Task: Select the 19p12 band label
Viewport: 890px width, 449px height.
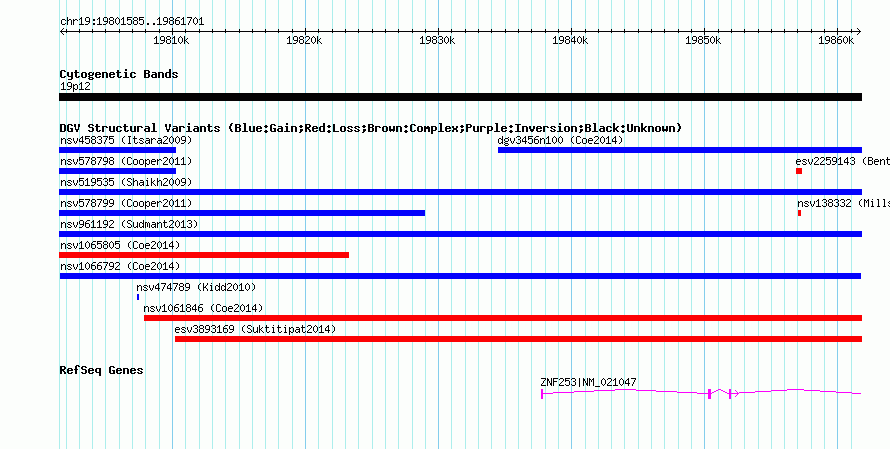Action: (75, 87)
